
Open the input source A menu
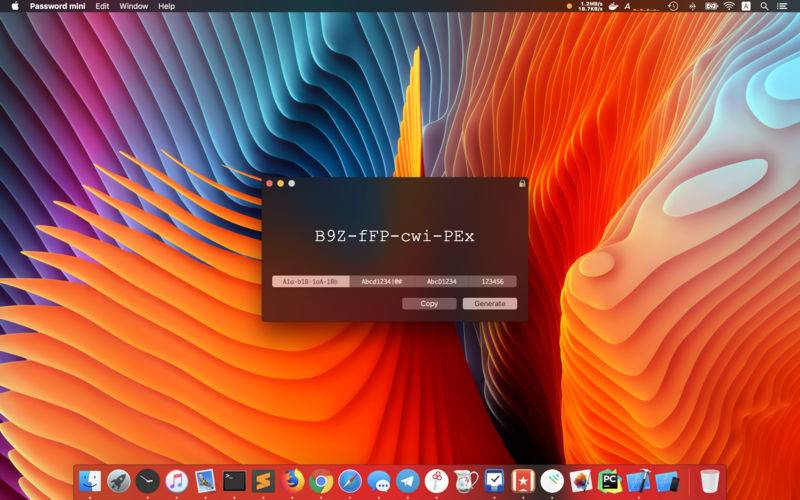(x=746, y=6)
